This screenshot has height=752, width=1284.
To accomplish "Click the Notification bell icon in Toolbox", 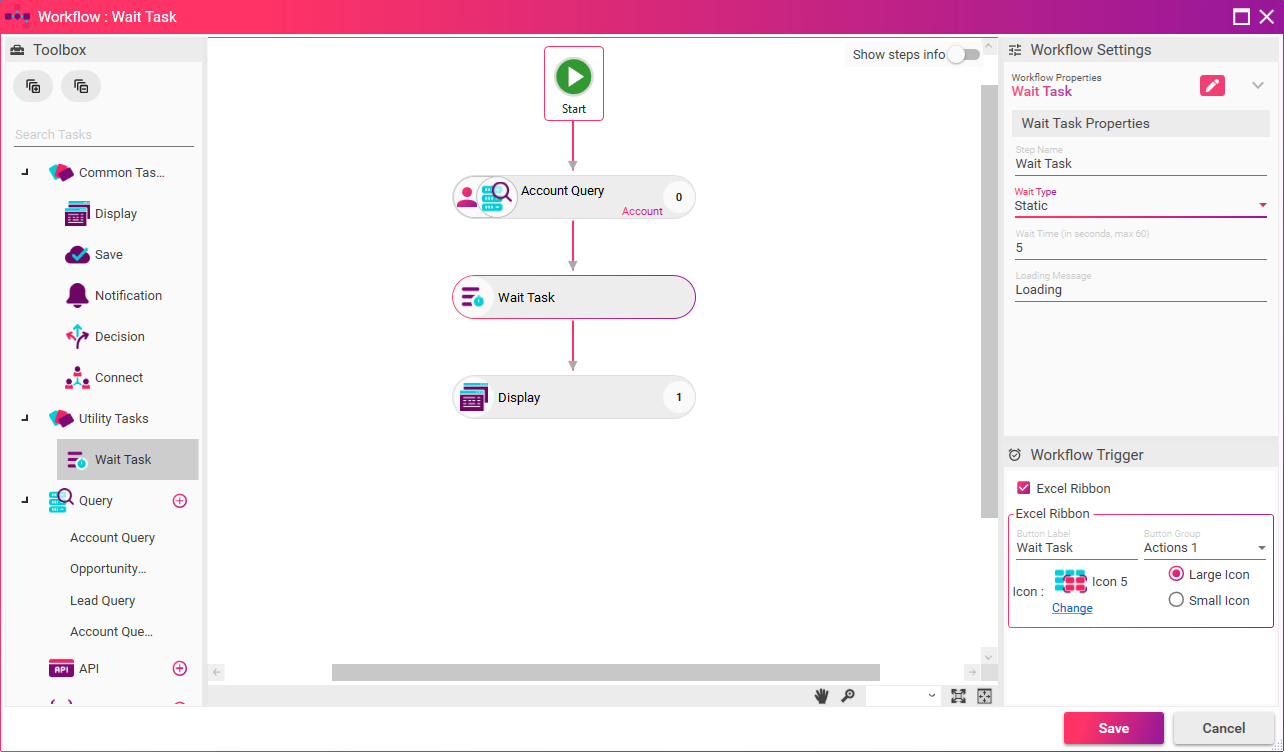I will click(77, 295).
